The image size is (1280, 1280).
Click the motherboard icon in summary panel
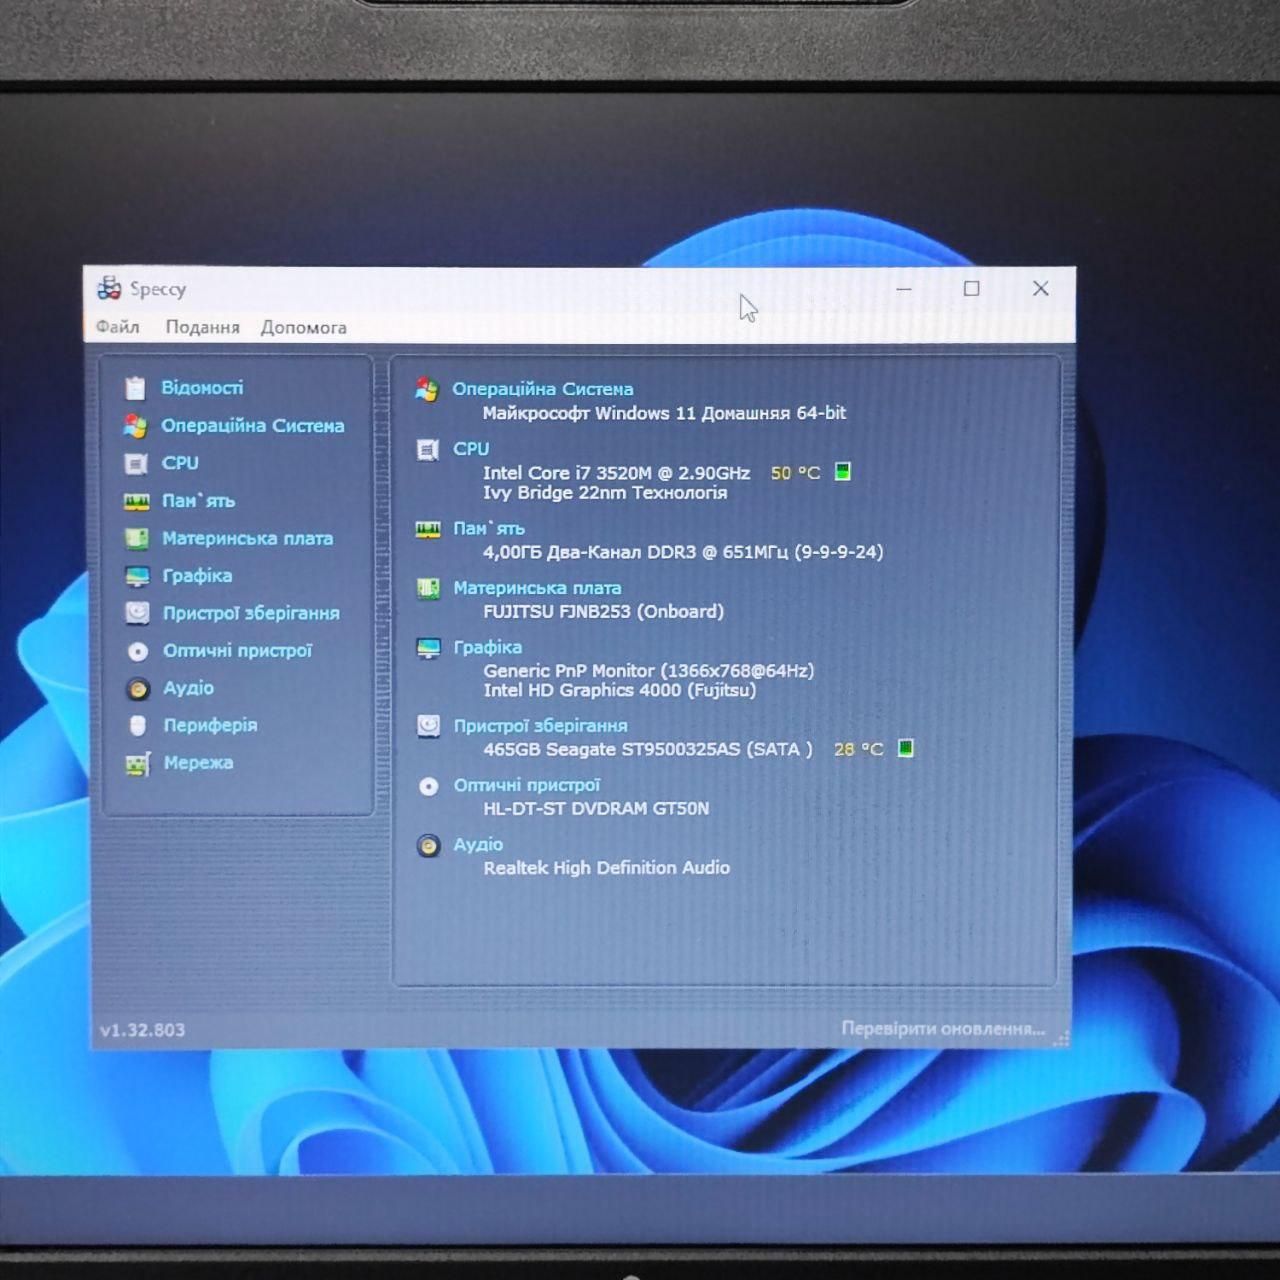pyautogui.click(x=428, y=588)
